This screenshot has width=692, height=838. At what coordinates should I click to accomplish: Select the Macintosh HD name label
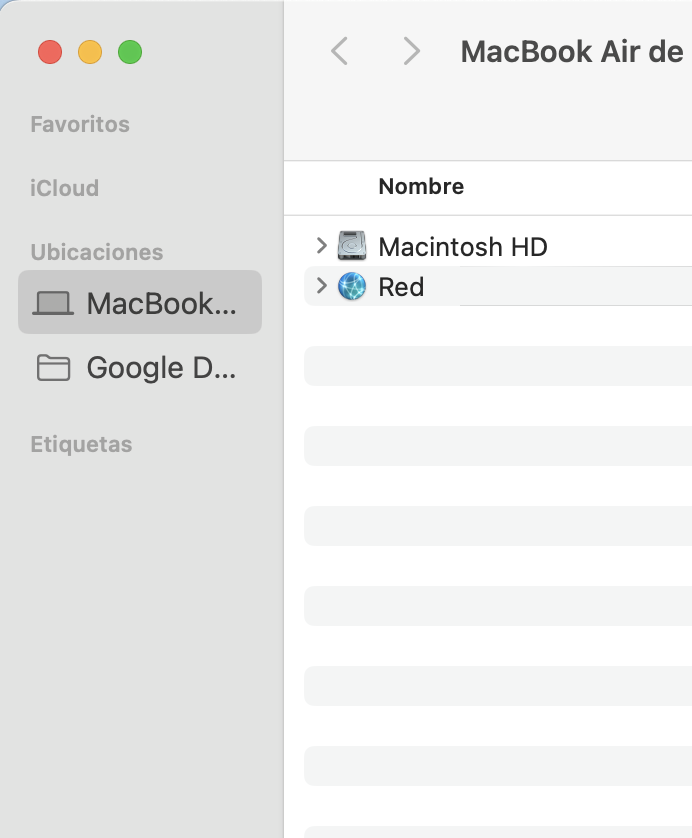(463, 246)
